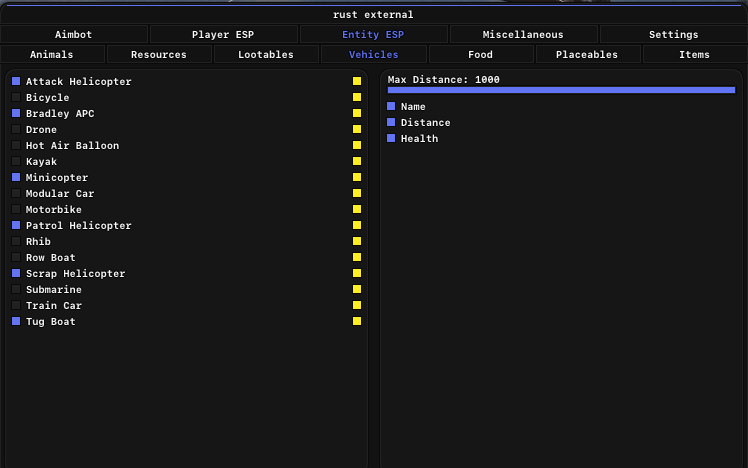Check the Hot Air Balloon checkbox
The image size is (748, 468).
pyautogui.click(x=16, y=145)
